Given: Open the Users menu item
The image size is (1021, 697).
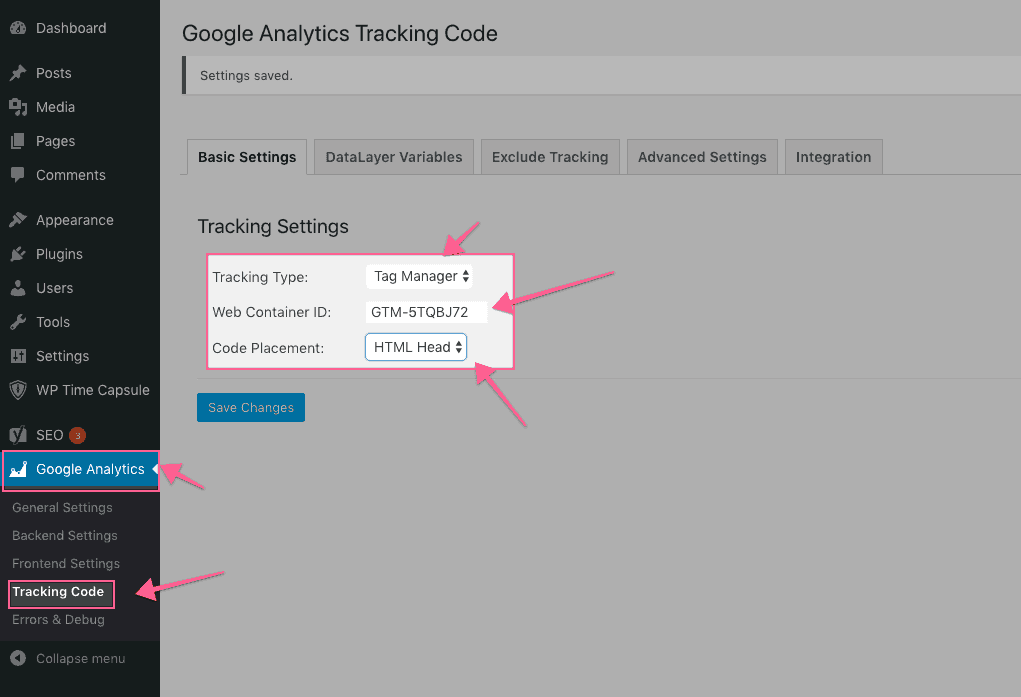Looking at the screenshot, I should [79, 288].
